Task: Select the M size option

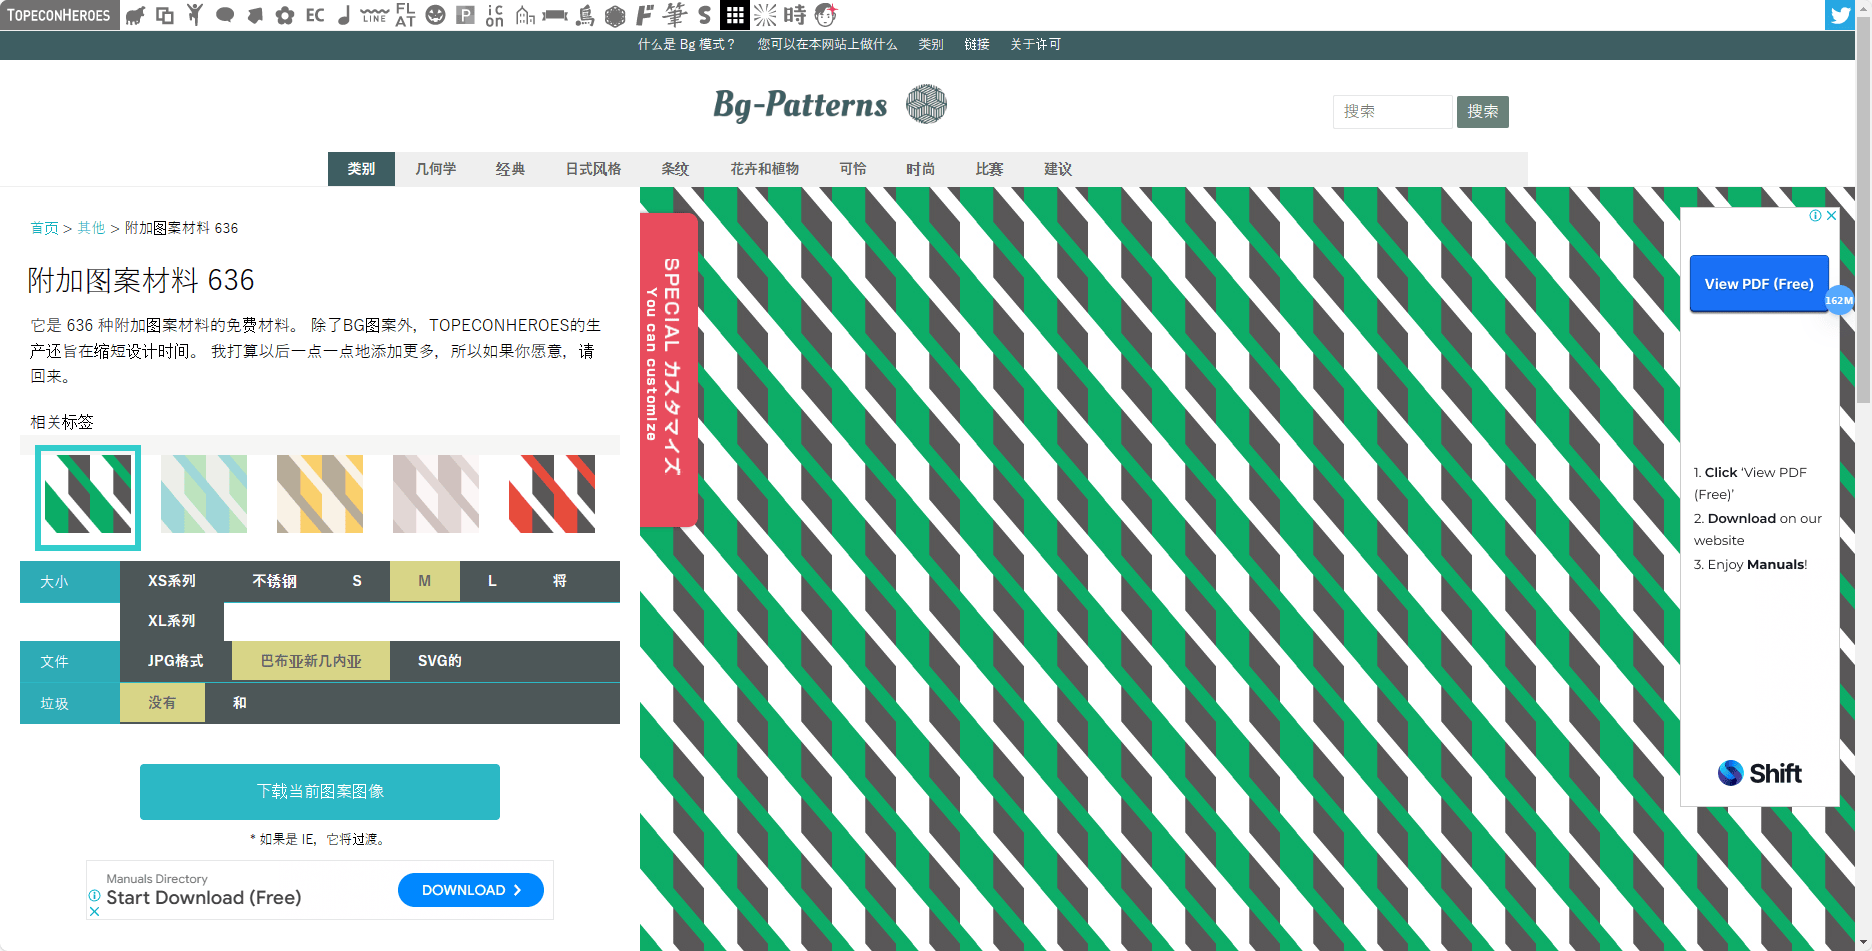Action: tap(424, 581)
